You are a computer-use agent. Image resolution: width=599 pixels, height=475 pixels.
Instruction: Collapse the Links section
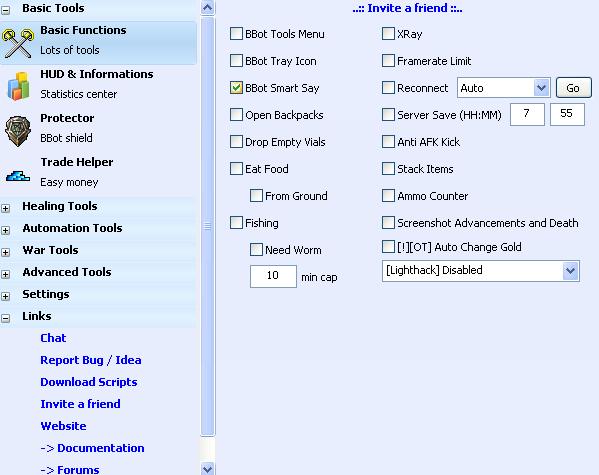6,318
